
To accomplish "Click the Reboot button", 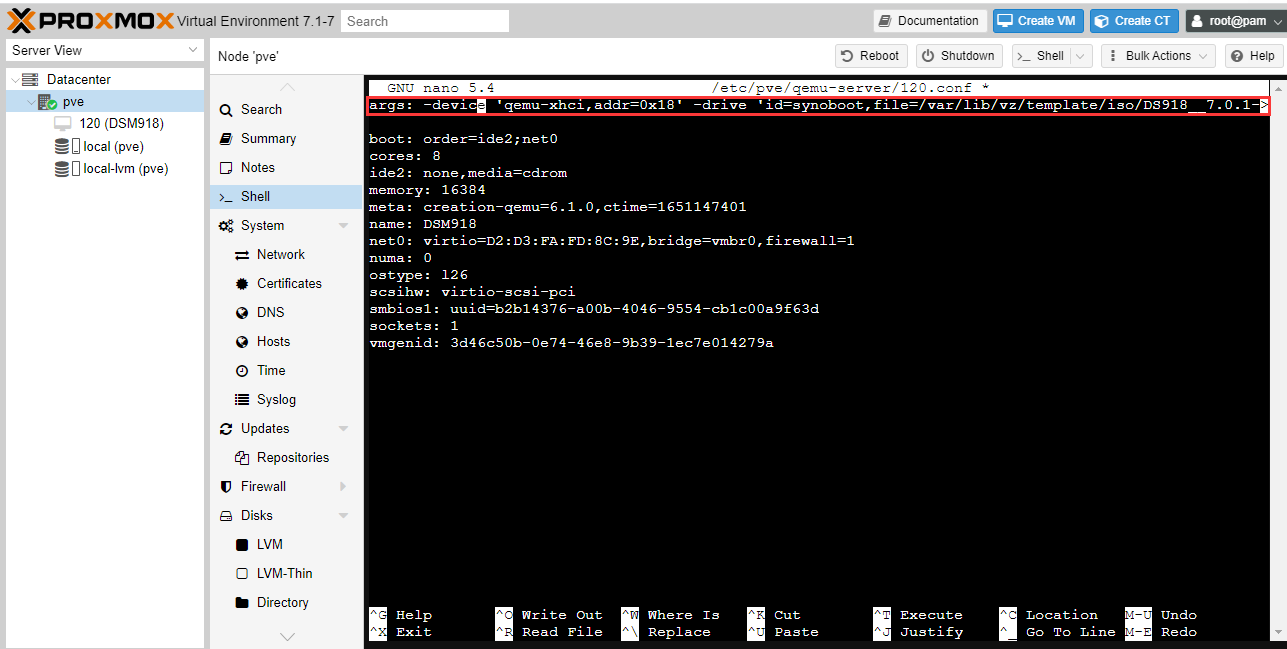I will [x=871, y=56].
